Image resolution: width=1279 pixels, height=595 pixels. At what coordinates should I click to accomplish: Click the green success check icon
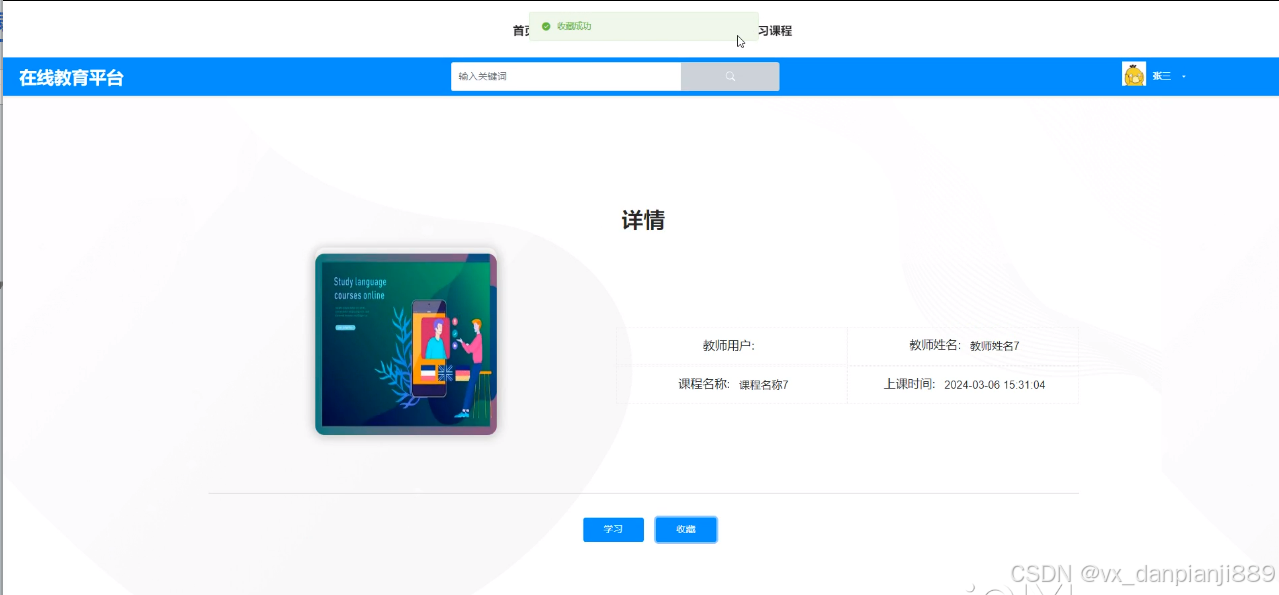pos(546,26)
